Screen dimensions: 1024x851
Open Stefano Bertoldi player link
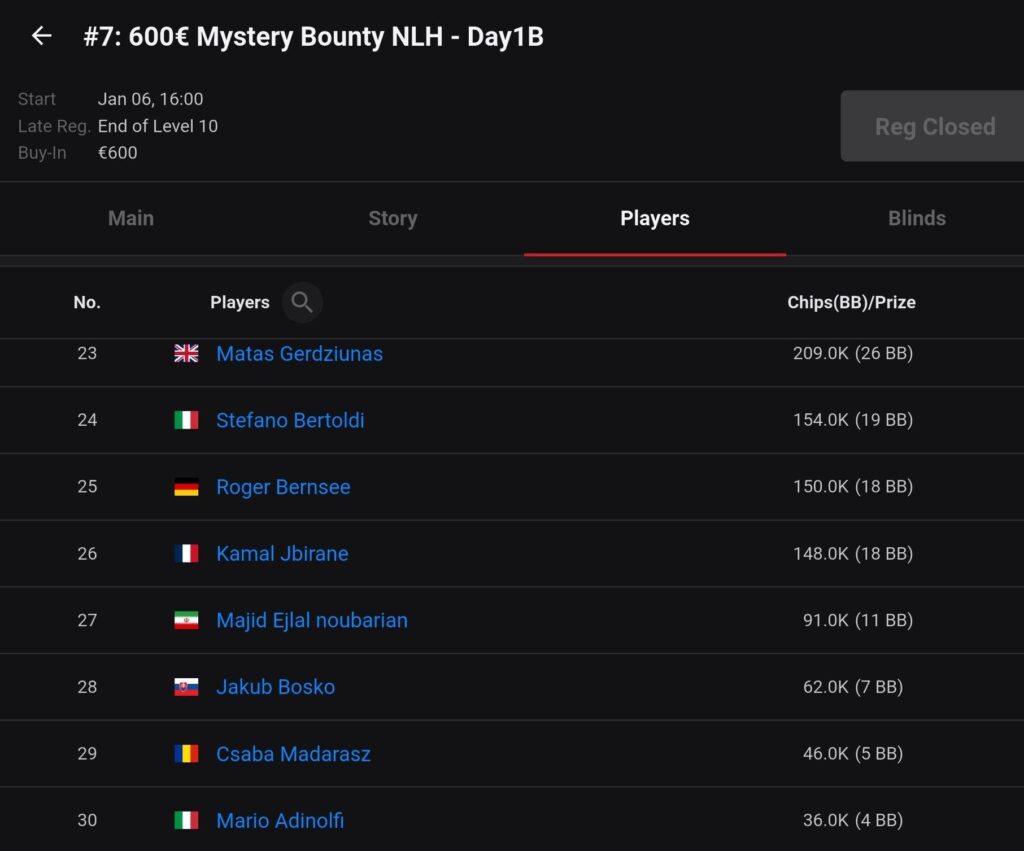(290, 420)
